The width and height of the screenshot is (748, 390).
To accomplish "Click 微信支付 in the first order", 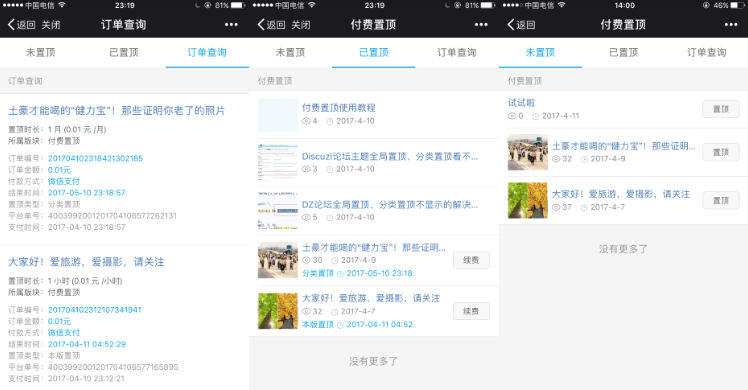I will tap(63, 181).
